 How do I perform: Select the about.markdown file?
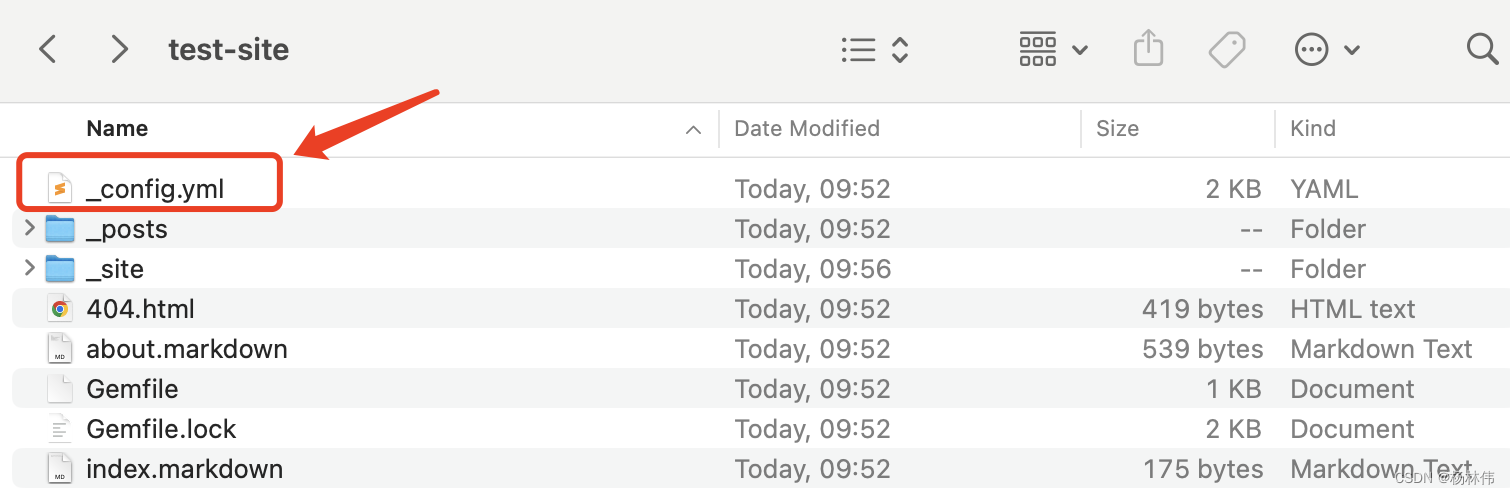pyautogui.click(x=187, y=349)
